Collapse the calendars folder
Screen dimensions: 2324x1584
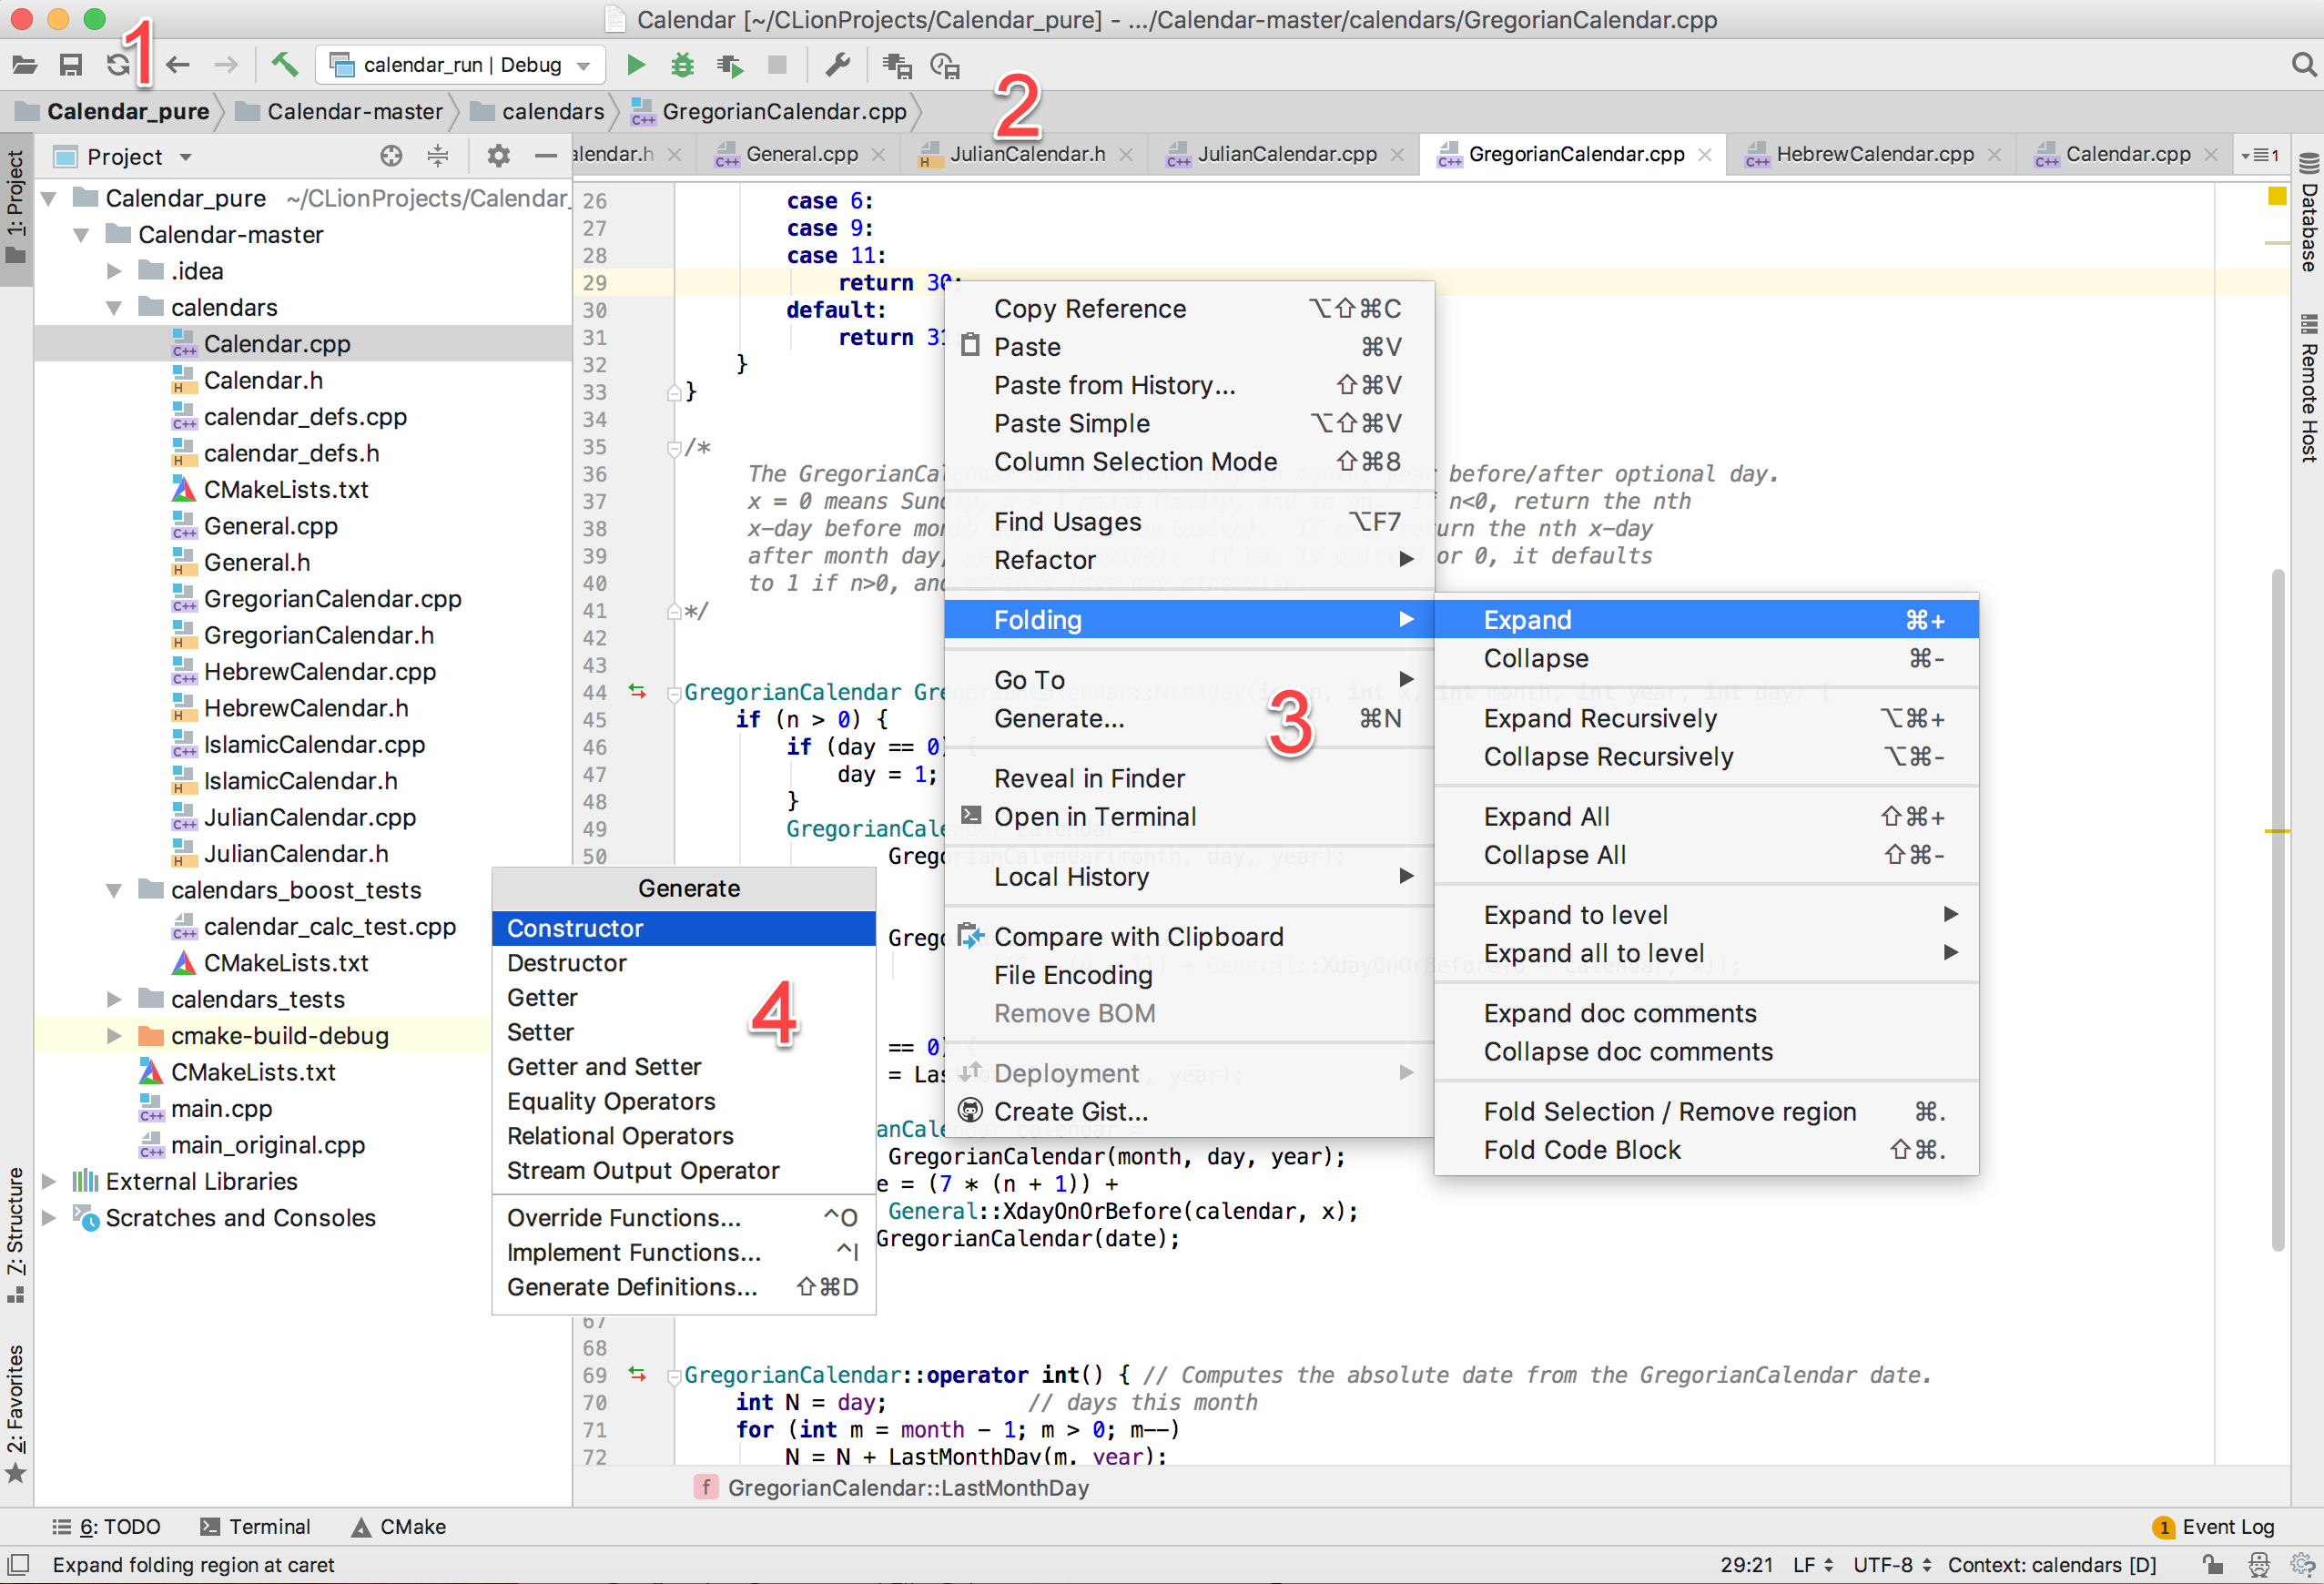pyautogui.click(x=114, y=308)
